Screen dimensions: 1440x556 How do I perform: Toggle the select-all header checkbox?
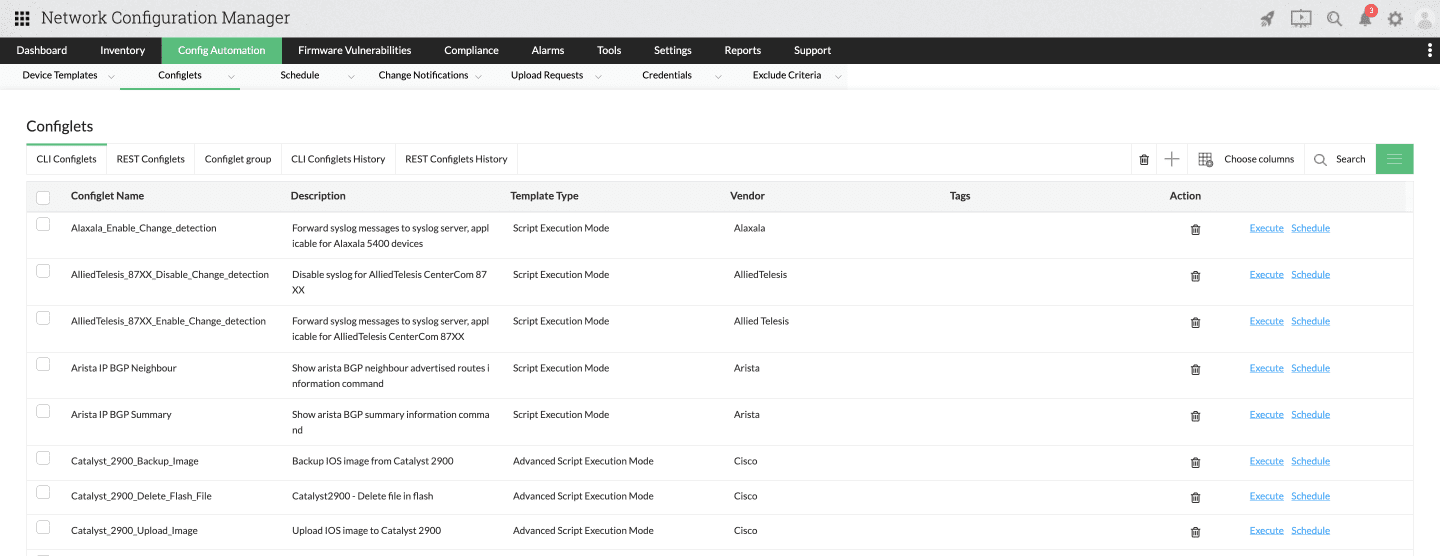tap(43, 197)
